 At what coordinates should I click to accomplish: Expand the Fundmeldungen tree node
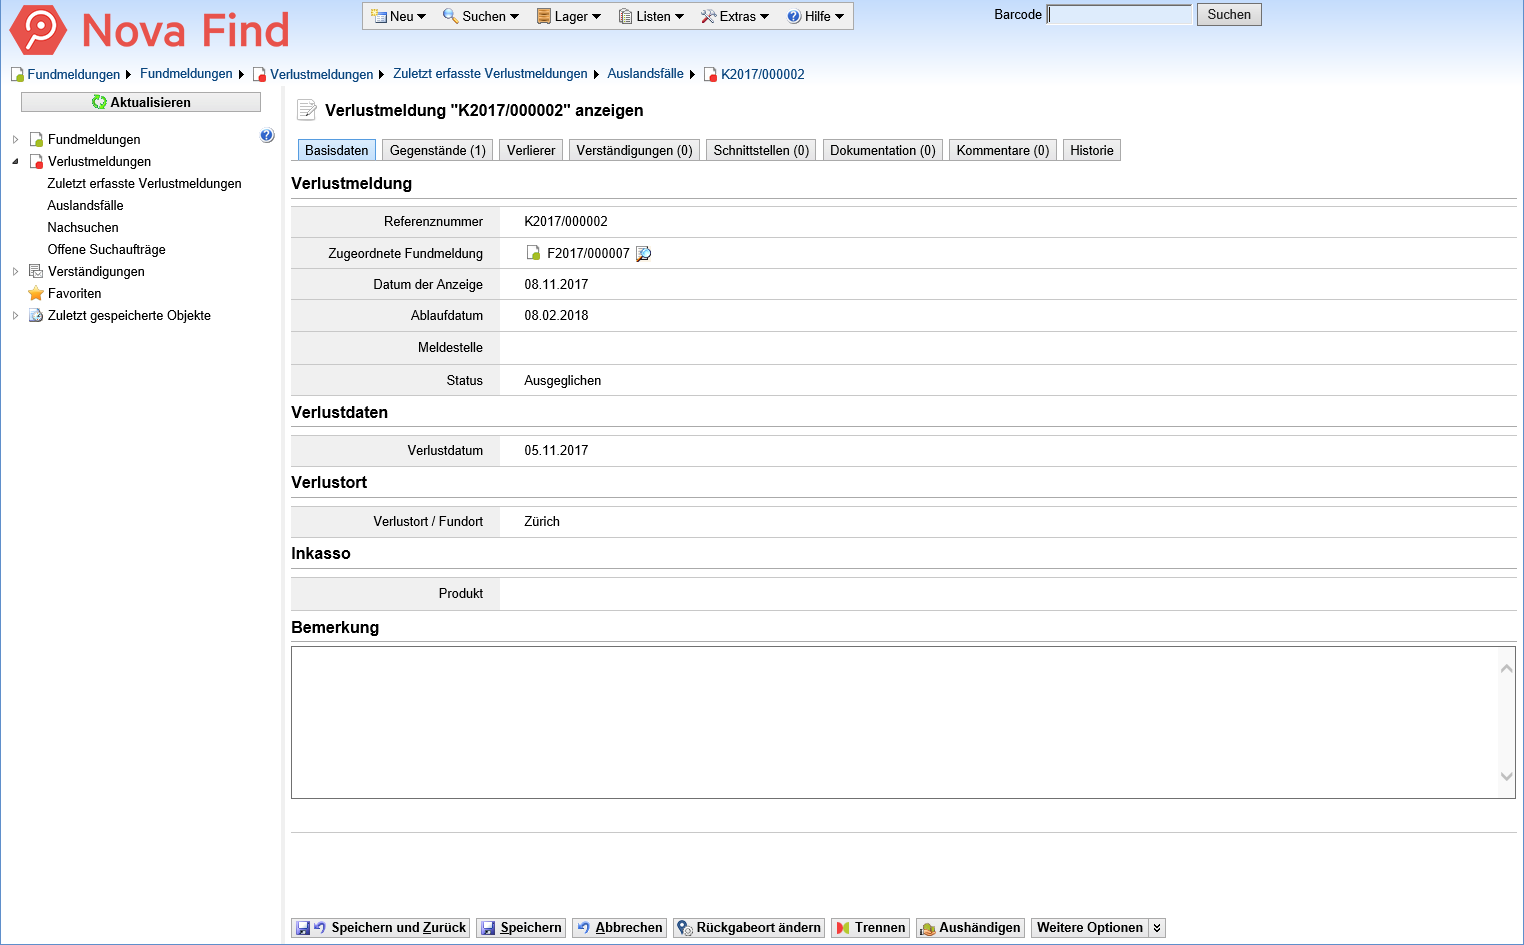(15, 140)
